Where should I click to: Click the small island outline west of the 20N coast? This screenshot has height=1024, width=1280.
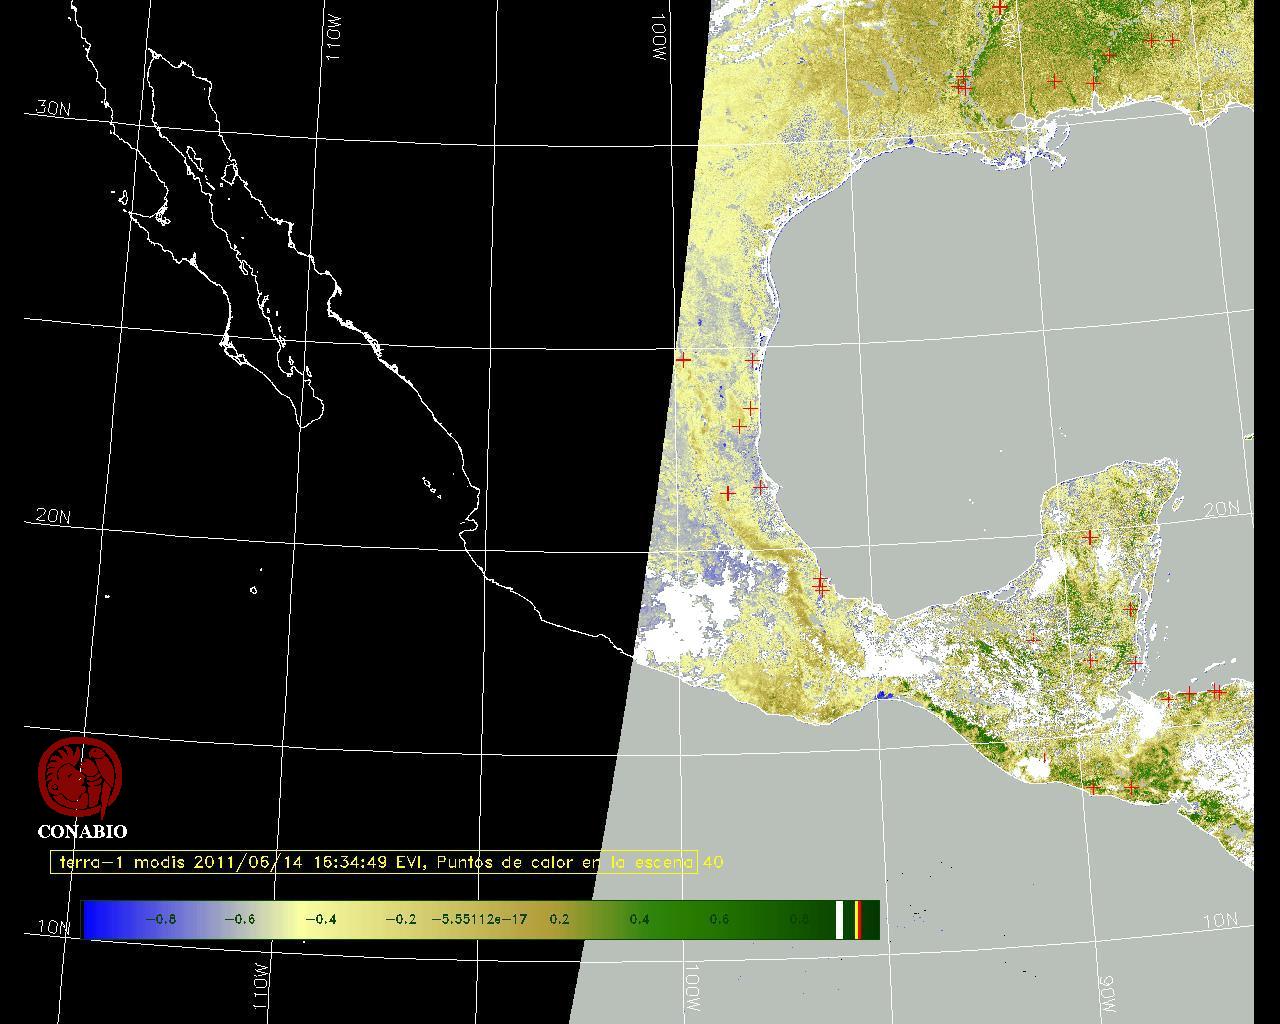point(254,590)
